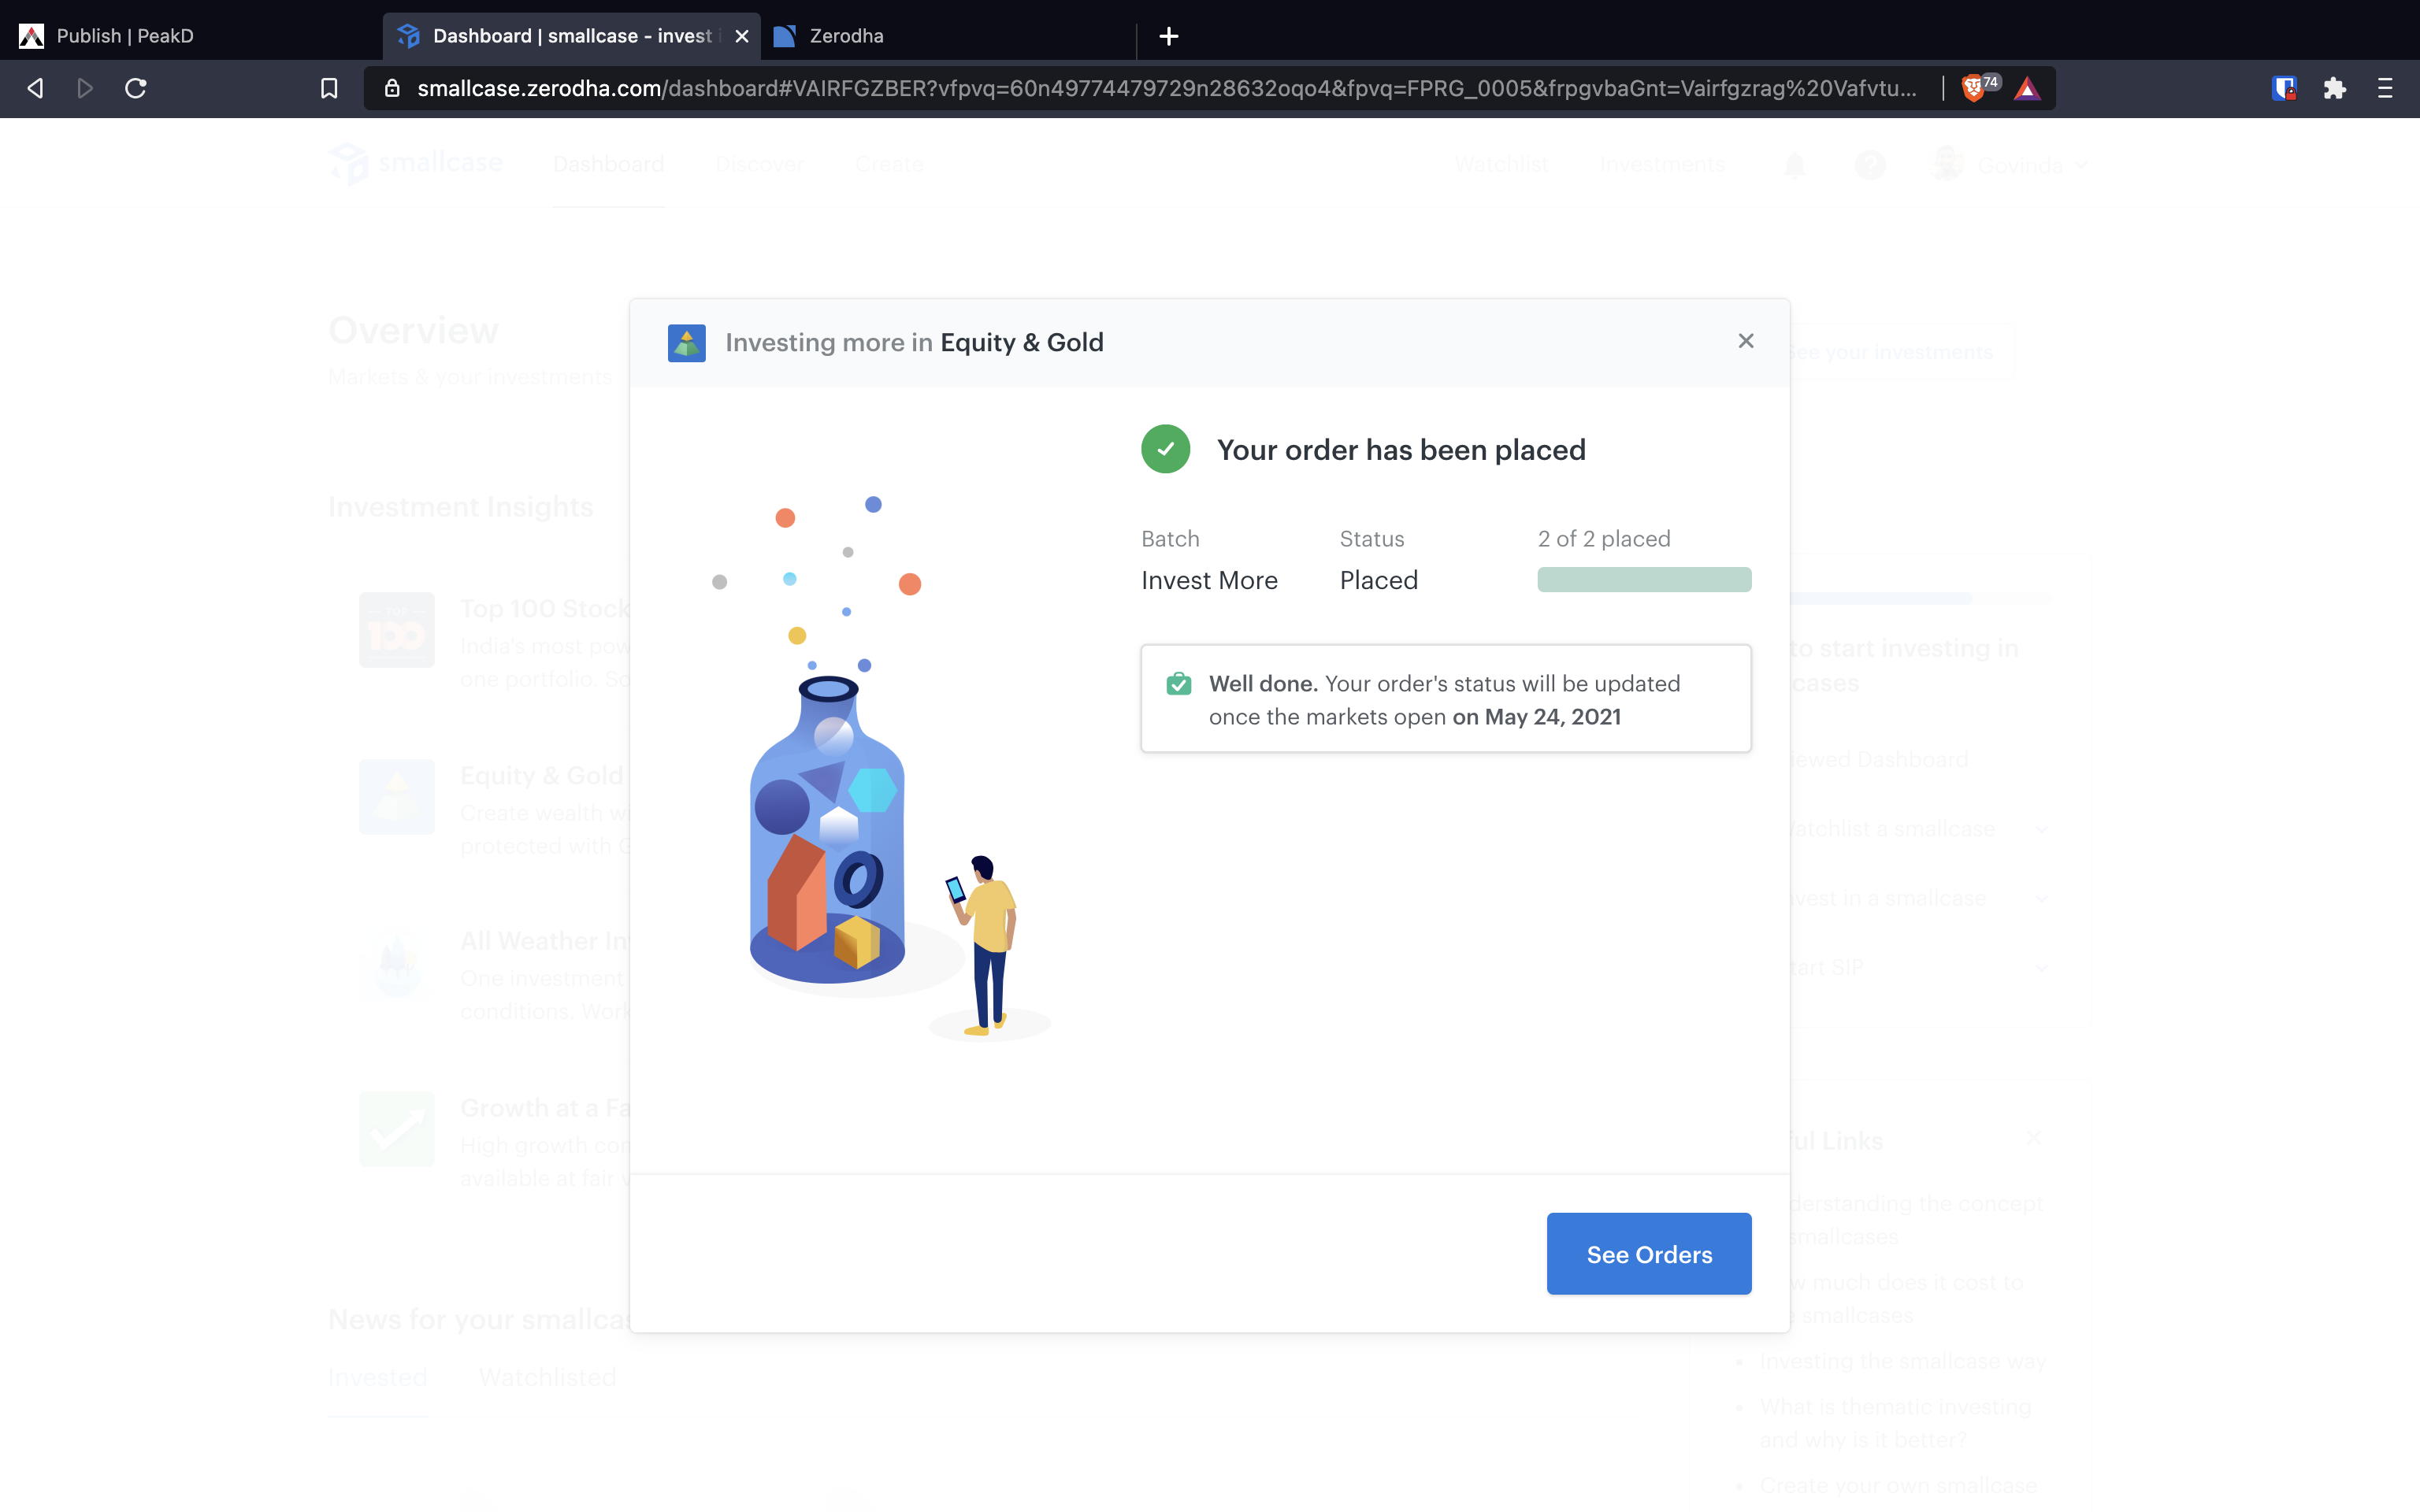This screenshot has width=2420, height=1512.
Task: Open the Investments nav link
Action: click(1662, 164)
